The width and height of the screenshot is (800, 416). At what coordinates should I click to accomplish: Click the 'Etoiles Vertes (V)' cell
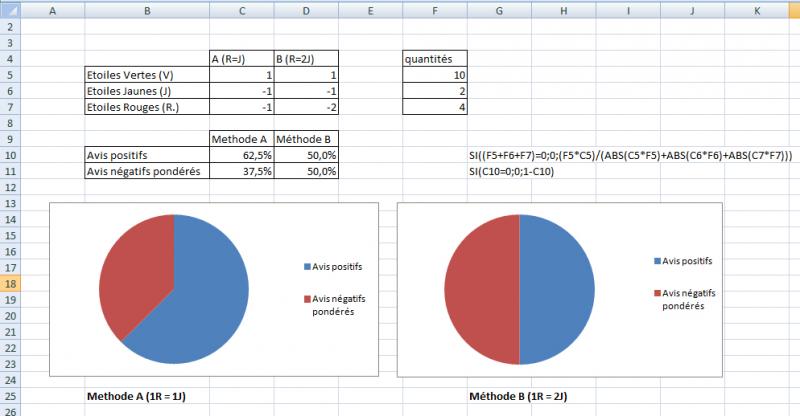(x=147, y=75)
